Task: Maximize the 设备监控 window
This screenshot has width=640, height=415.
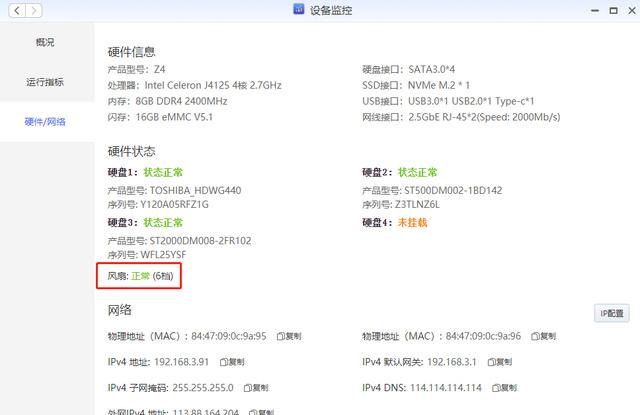Action: pos(613,11)
